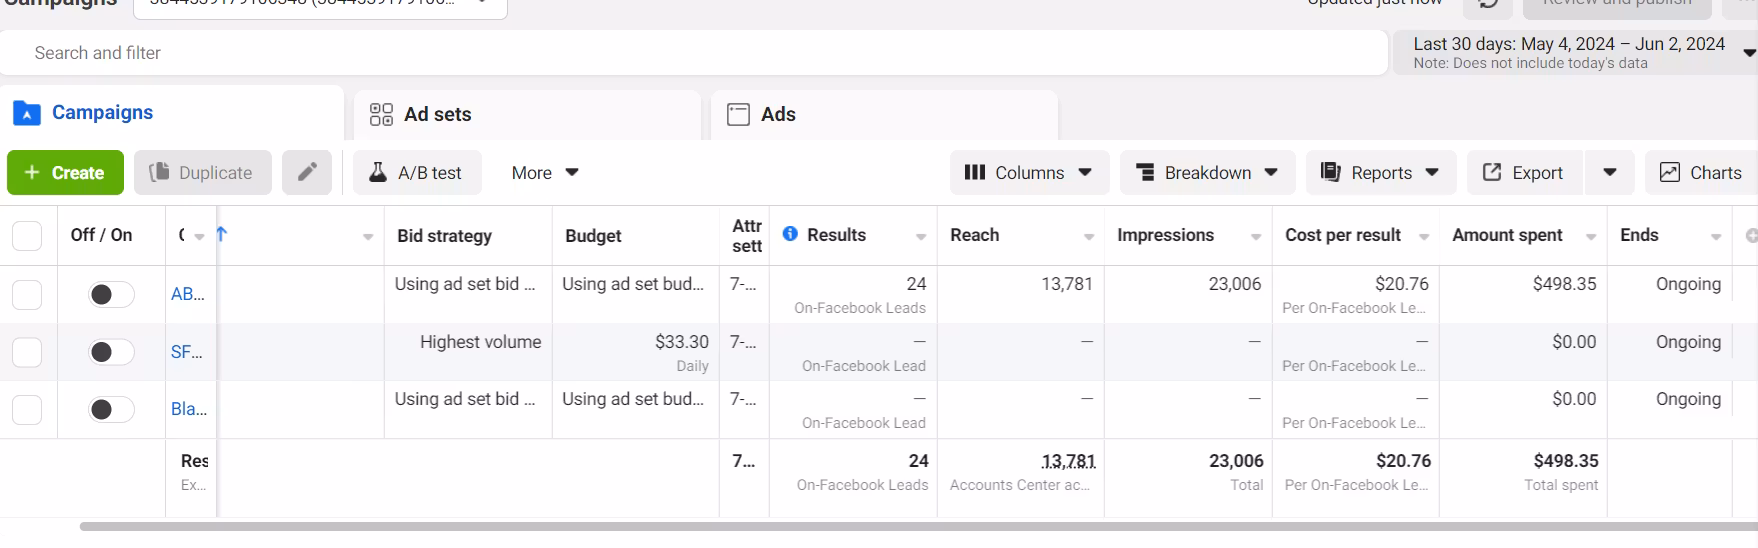Expand the Columns dropdown
The height and width of the screenshot is (548, 1758).
click(x=1028, y=172)
